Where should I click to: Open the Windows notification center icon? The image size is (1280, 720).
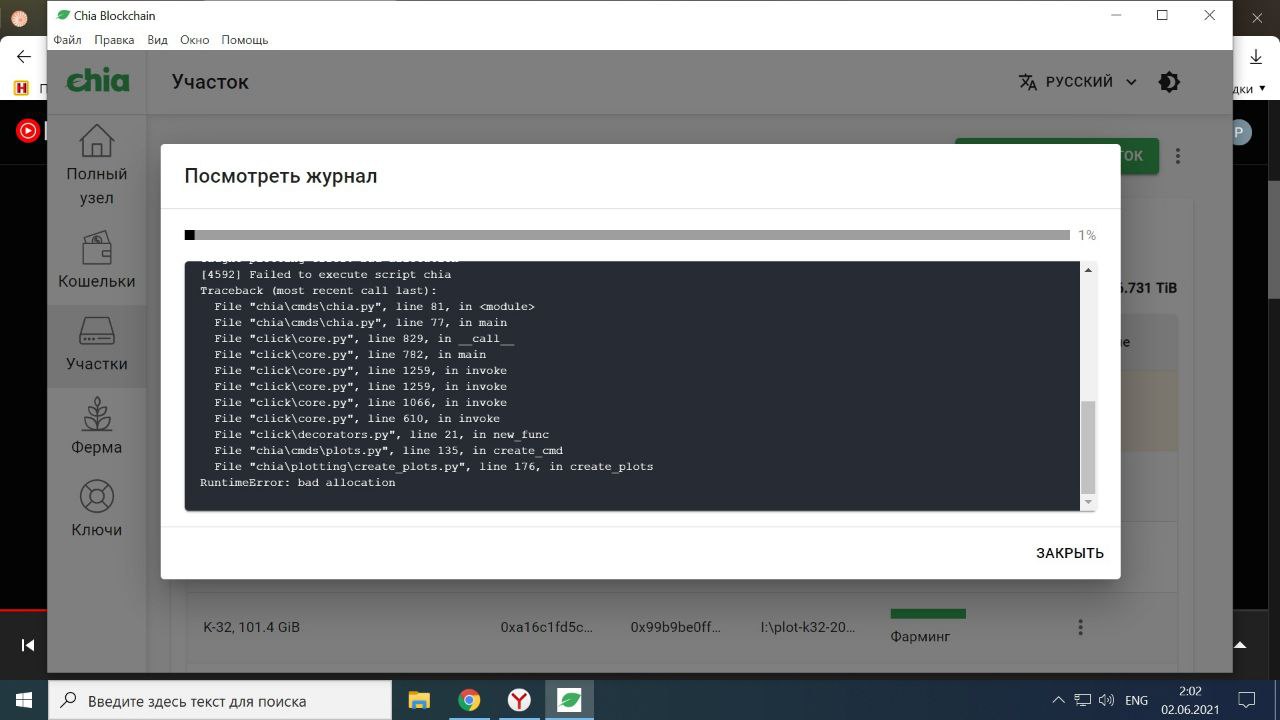(1247, 700)
